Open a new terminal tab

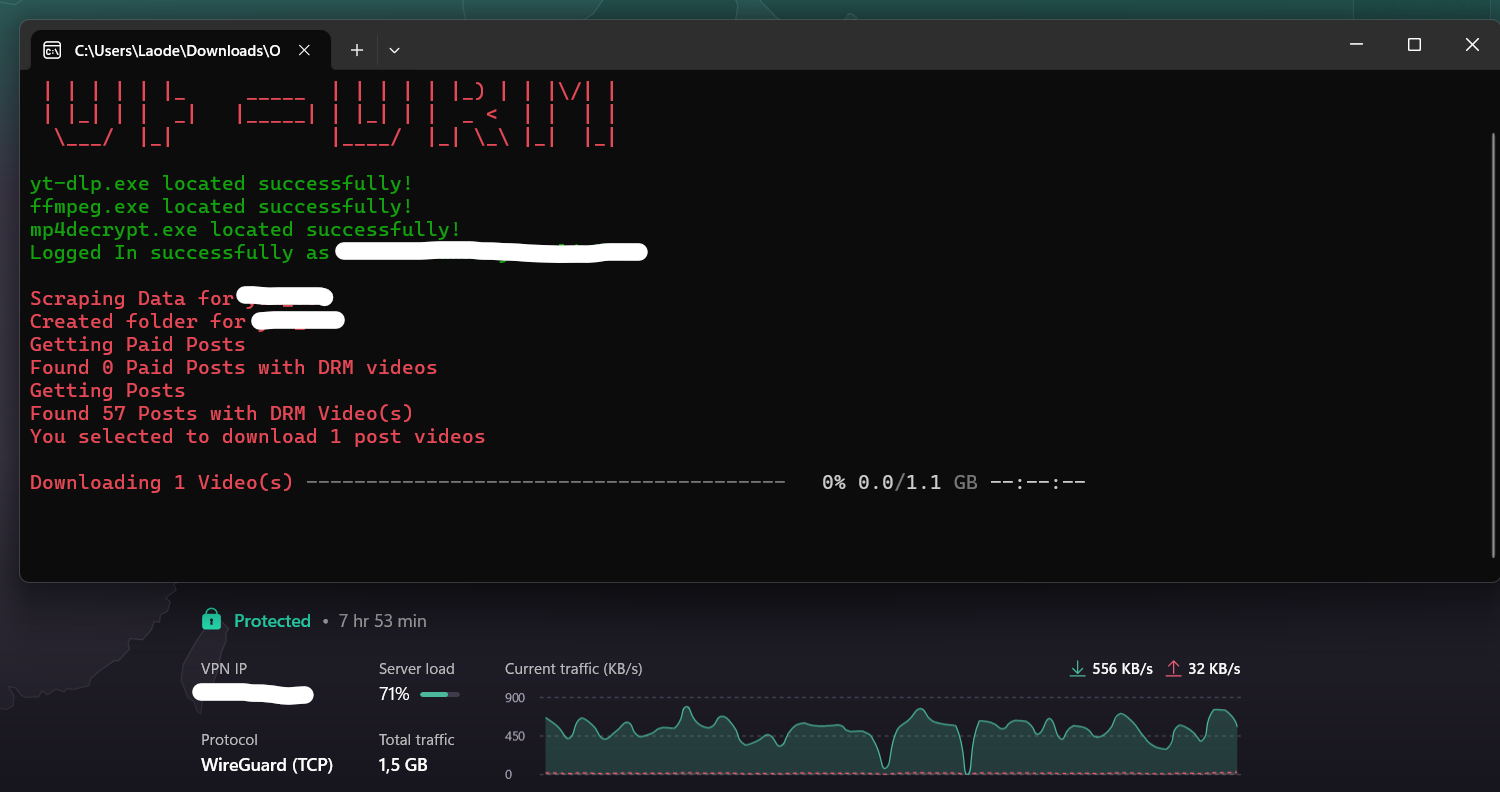pyautogui.click(x=357, y=50)
